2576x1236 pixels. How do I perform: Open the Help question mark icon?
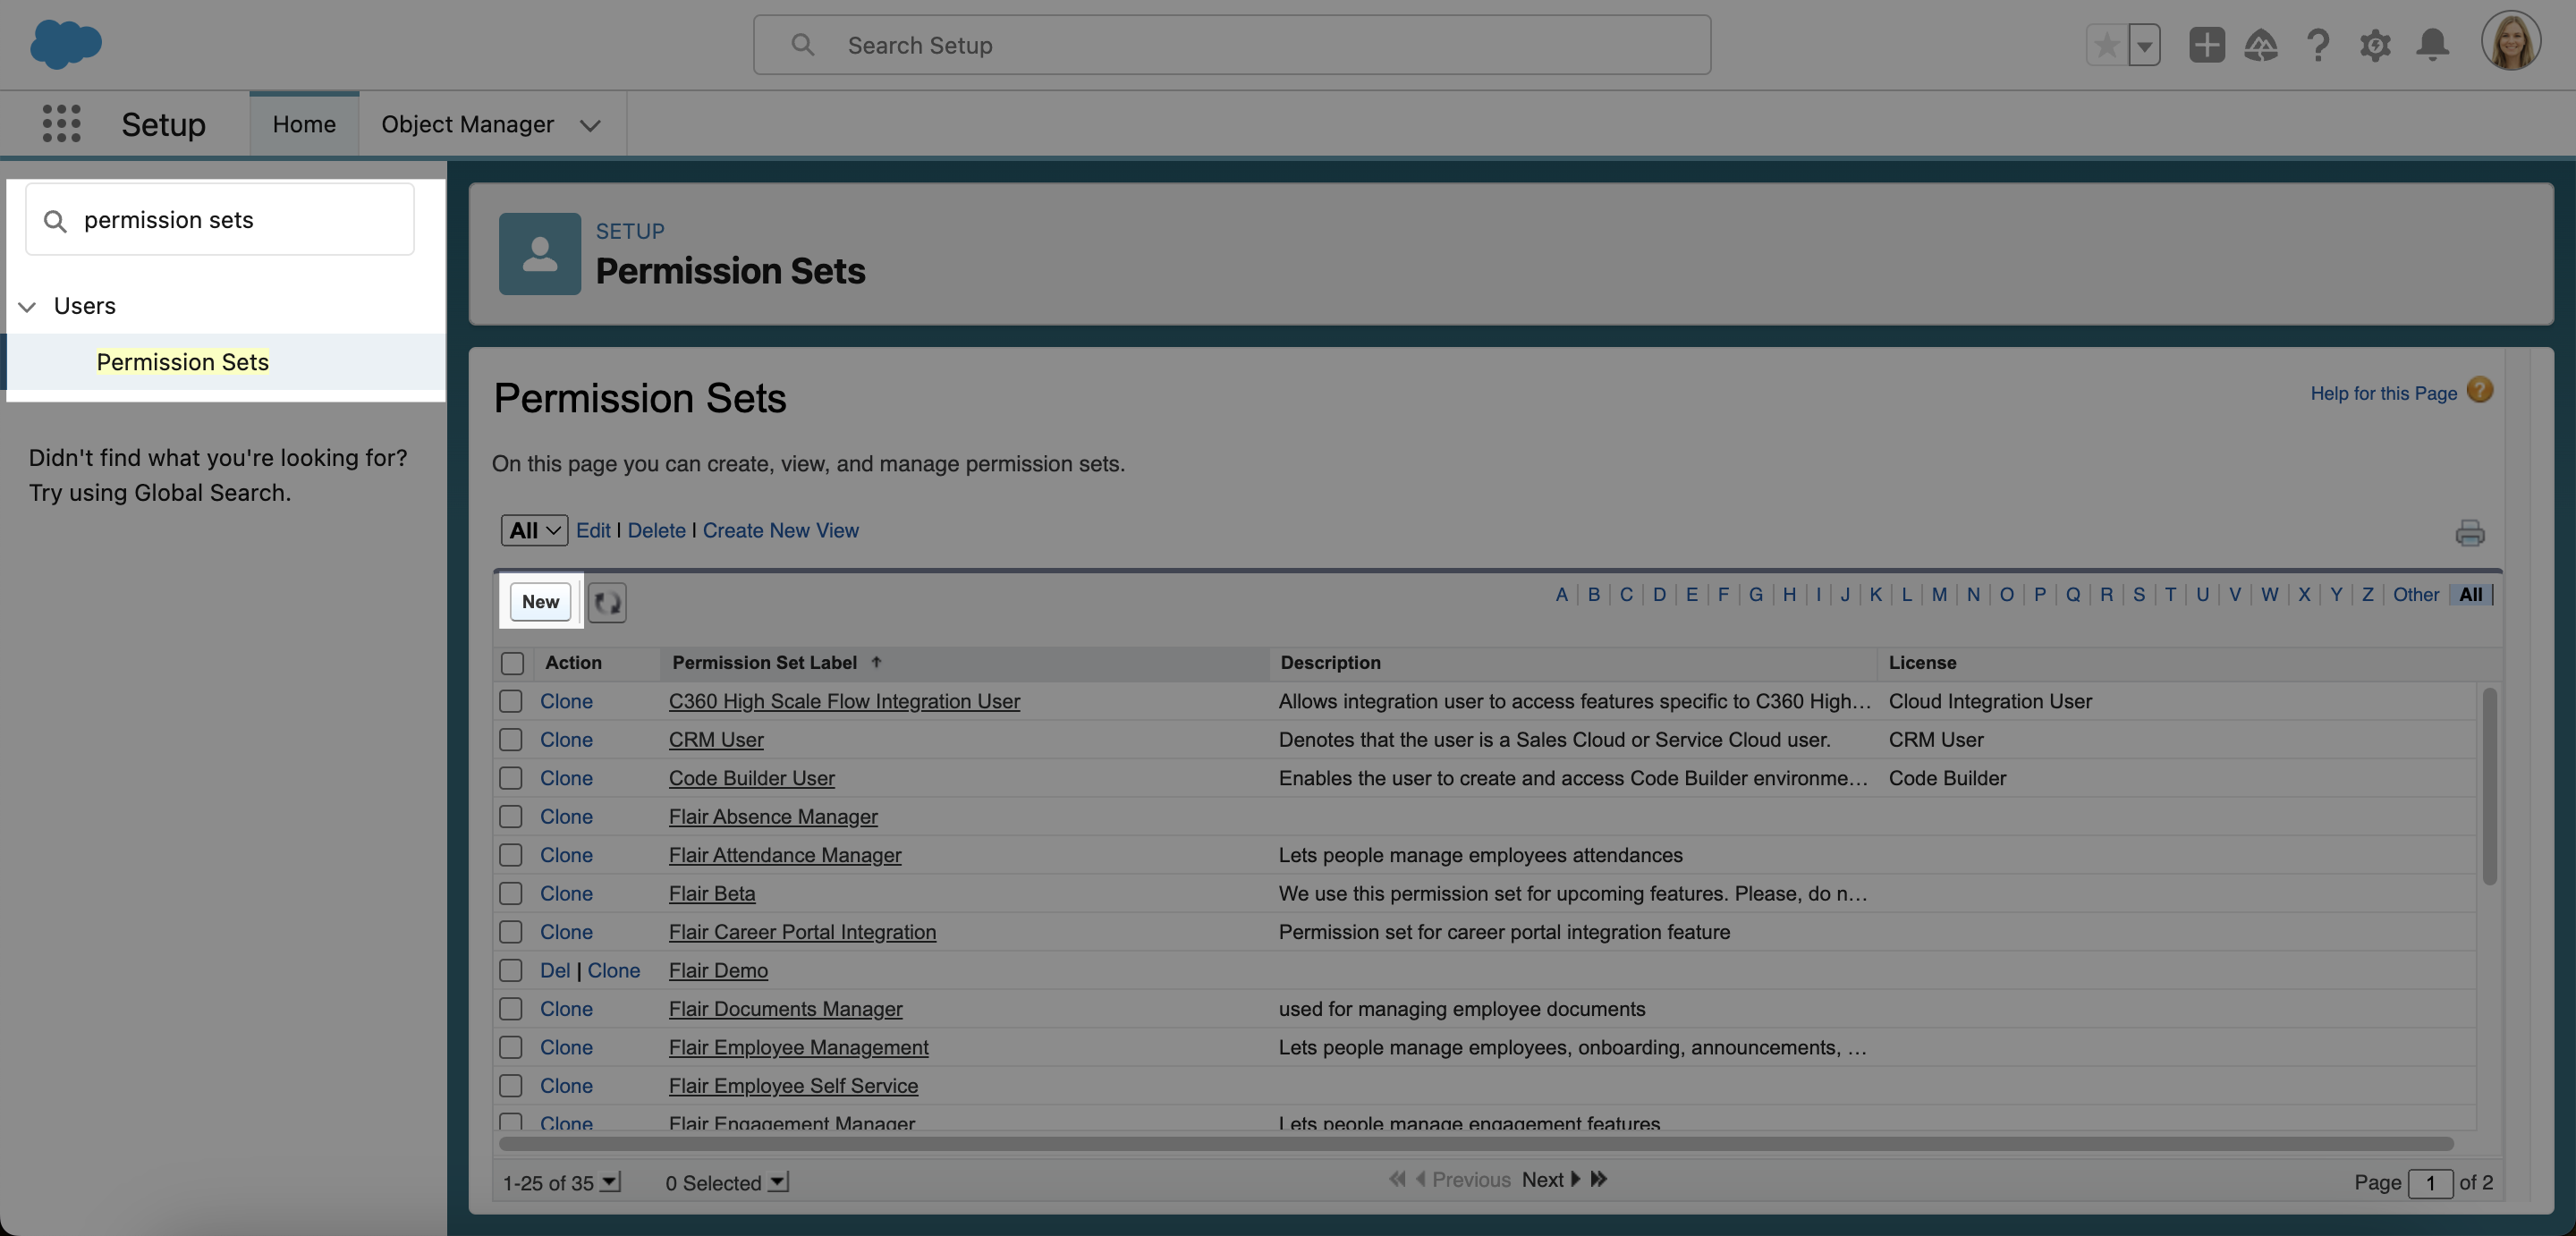[2317, 45]
